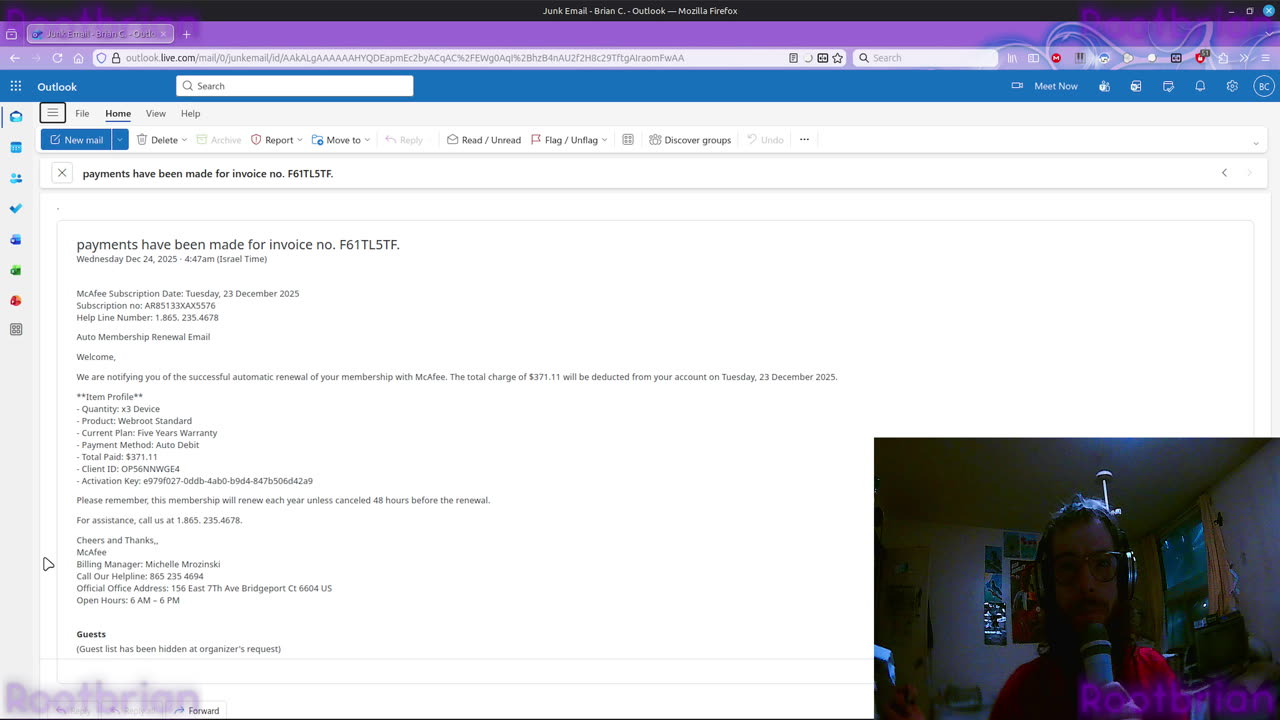The width and height of the screenshot is (1280, 720).
Task: Switch to the View ribbon tab
Action: 155,113
